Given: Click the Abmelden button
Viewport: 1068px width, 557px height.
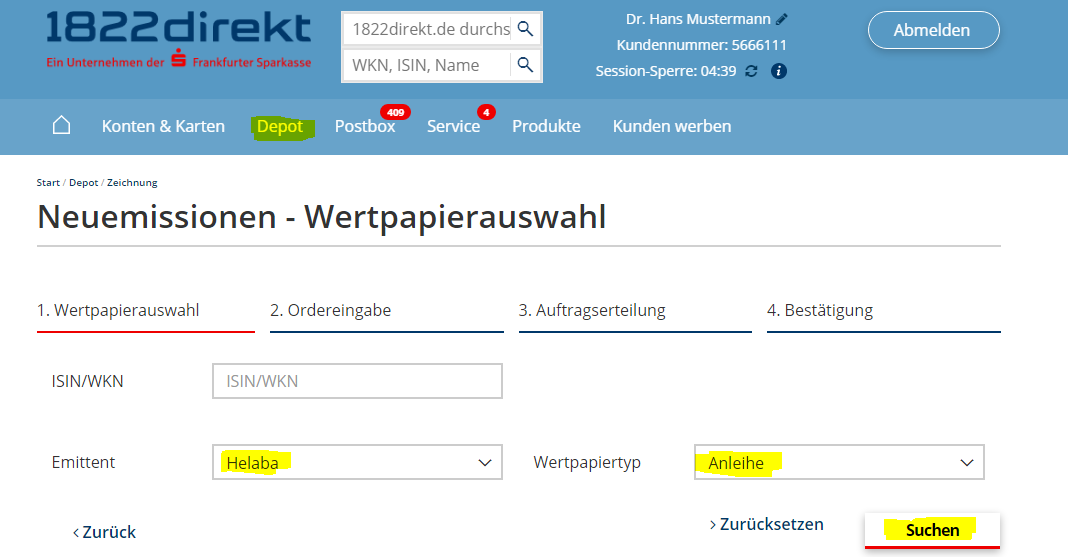Looking at the screenshot, I should click(932, 30).
